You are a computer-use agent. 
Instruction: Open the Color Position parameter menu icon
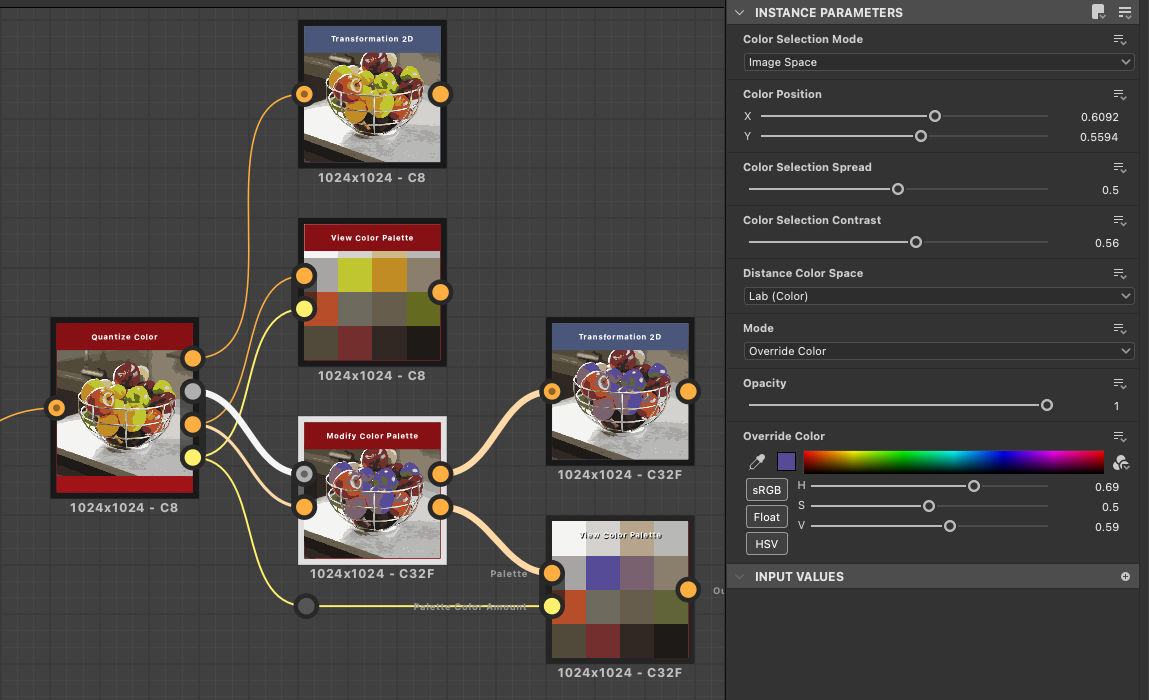(1120, 94)
